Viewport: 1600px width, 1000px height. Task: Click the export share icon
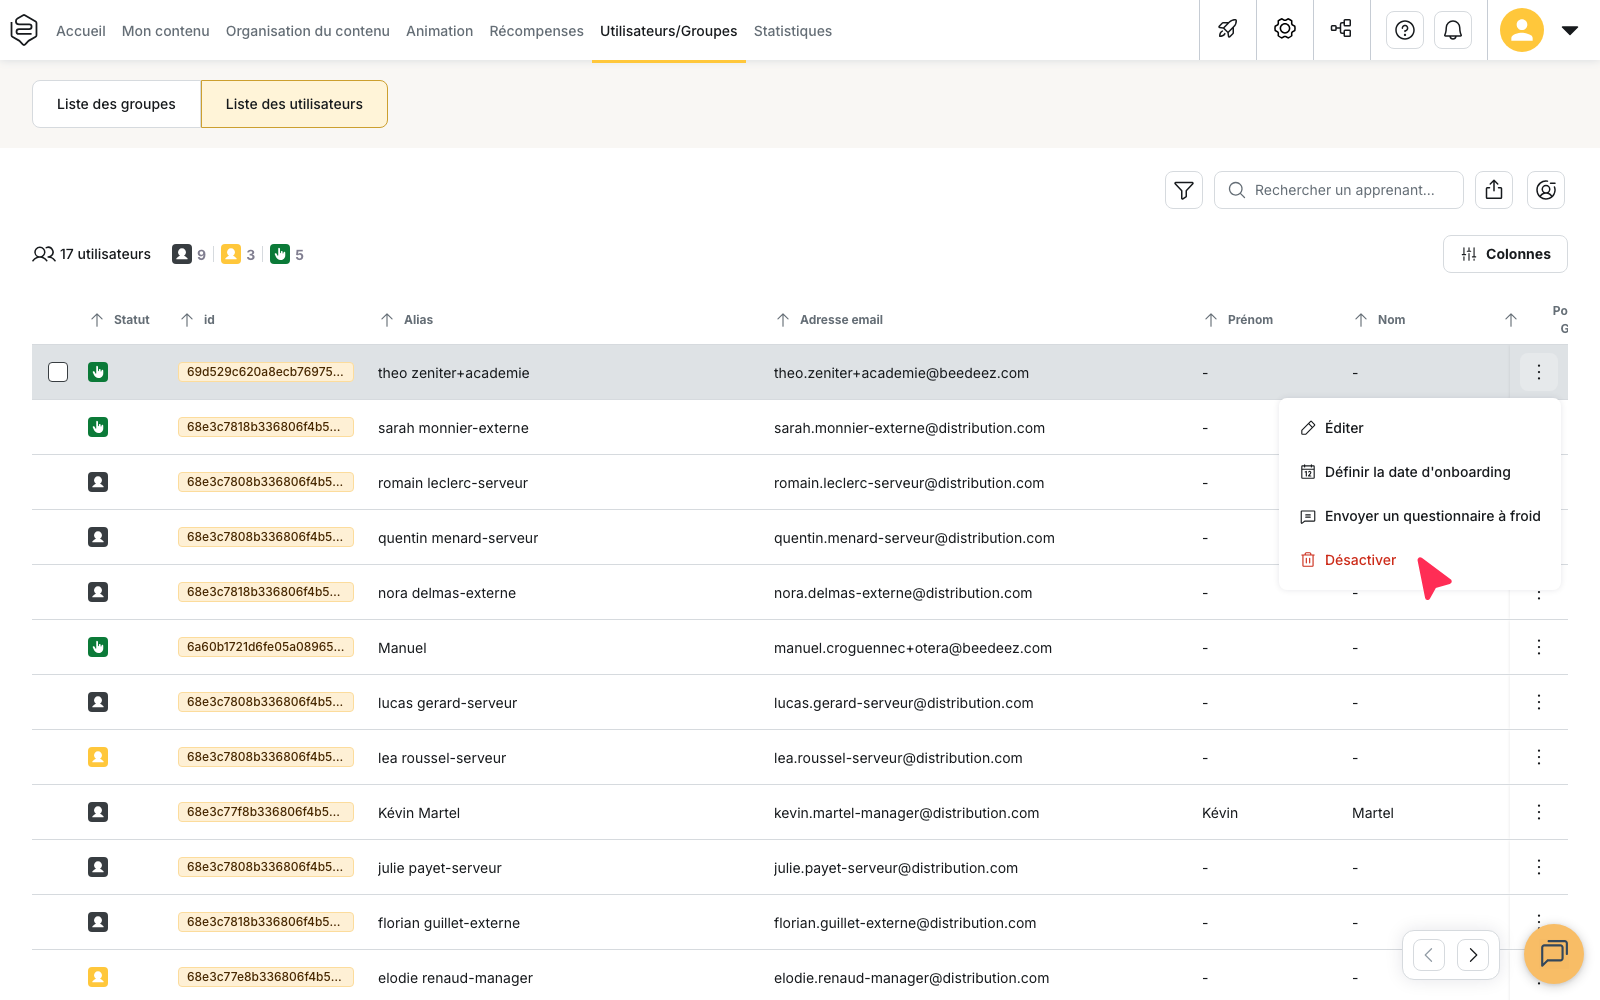[1494, 190]
